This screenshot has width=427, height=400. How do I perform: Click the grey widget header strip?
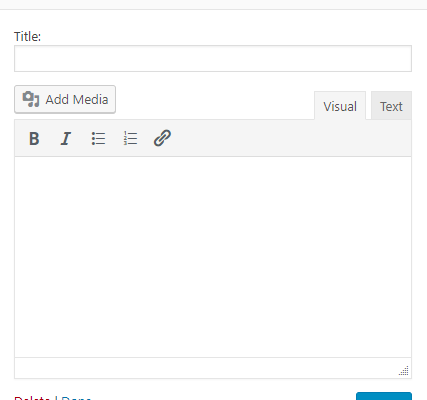213,4
